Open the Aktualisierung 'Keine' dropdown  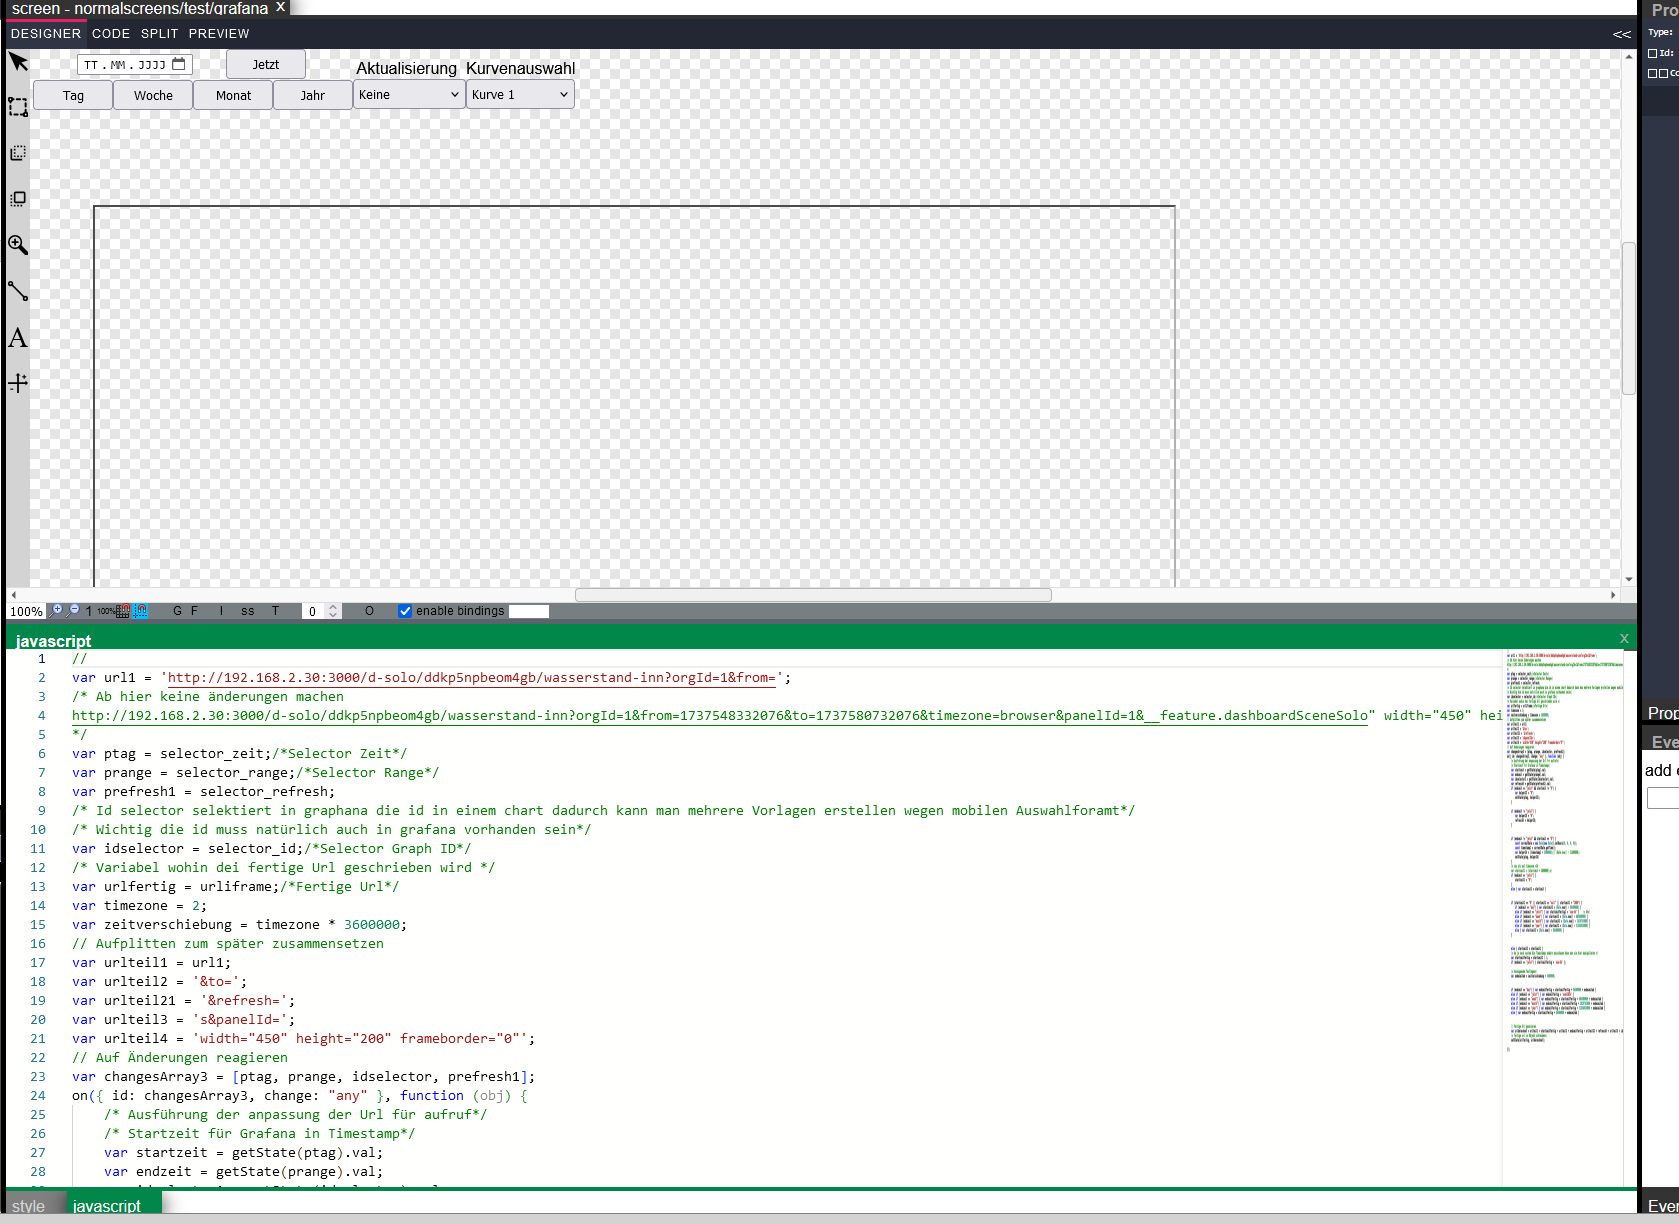[409, 94]
